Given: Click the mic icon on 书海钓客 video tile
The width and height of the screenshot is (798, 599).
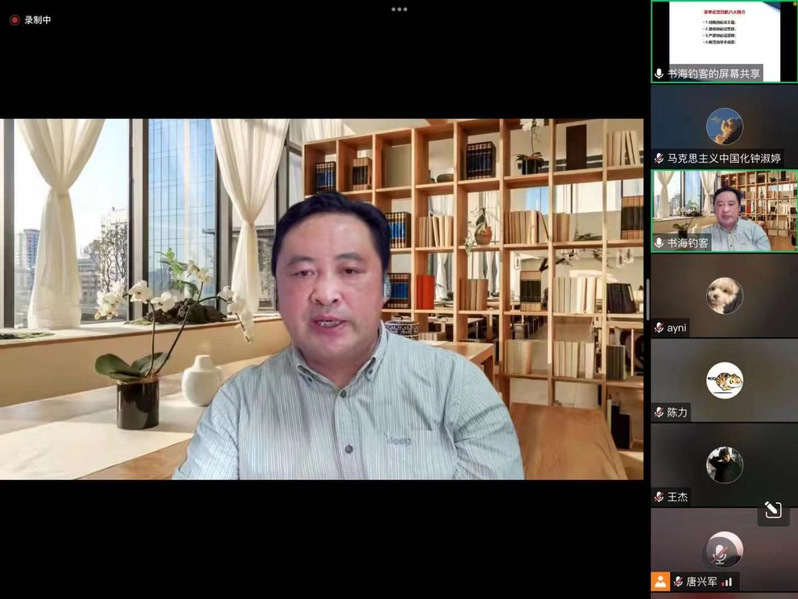Looking at the screenshot, I should coord(659,243).
